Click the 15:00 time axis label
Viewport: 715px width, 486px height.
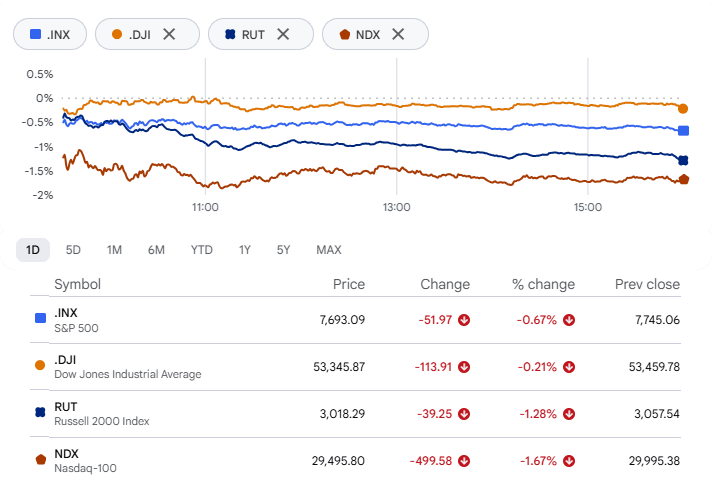[588, 207]
